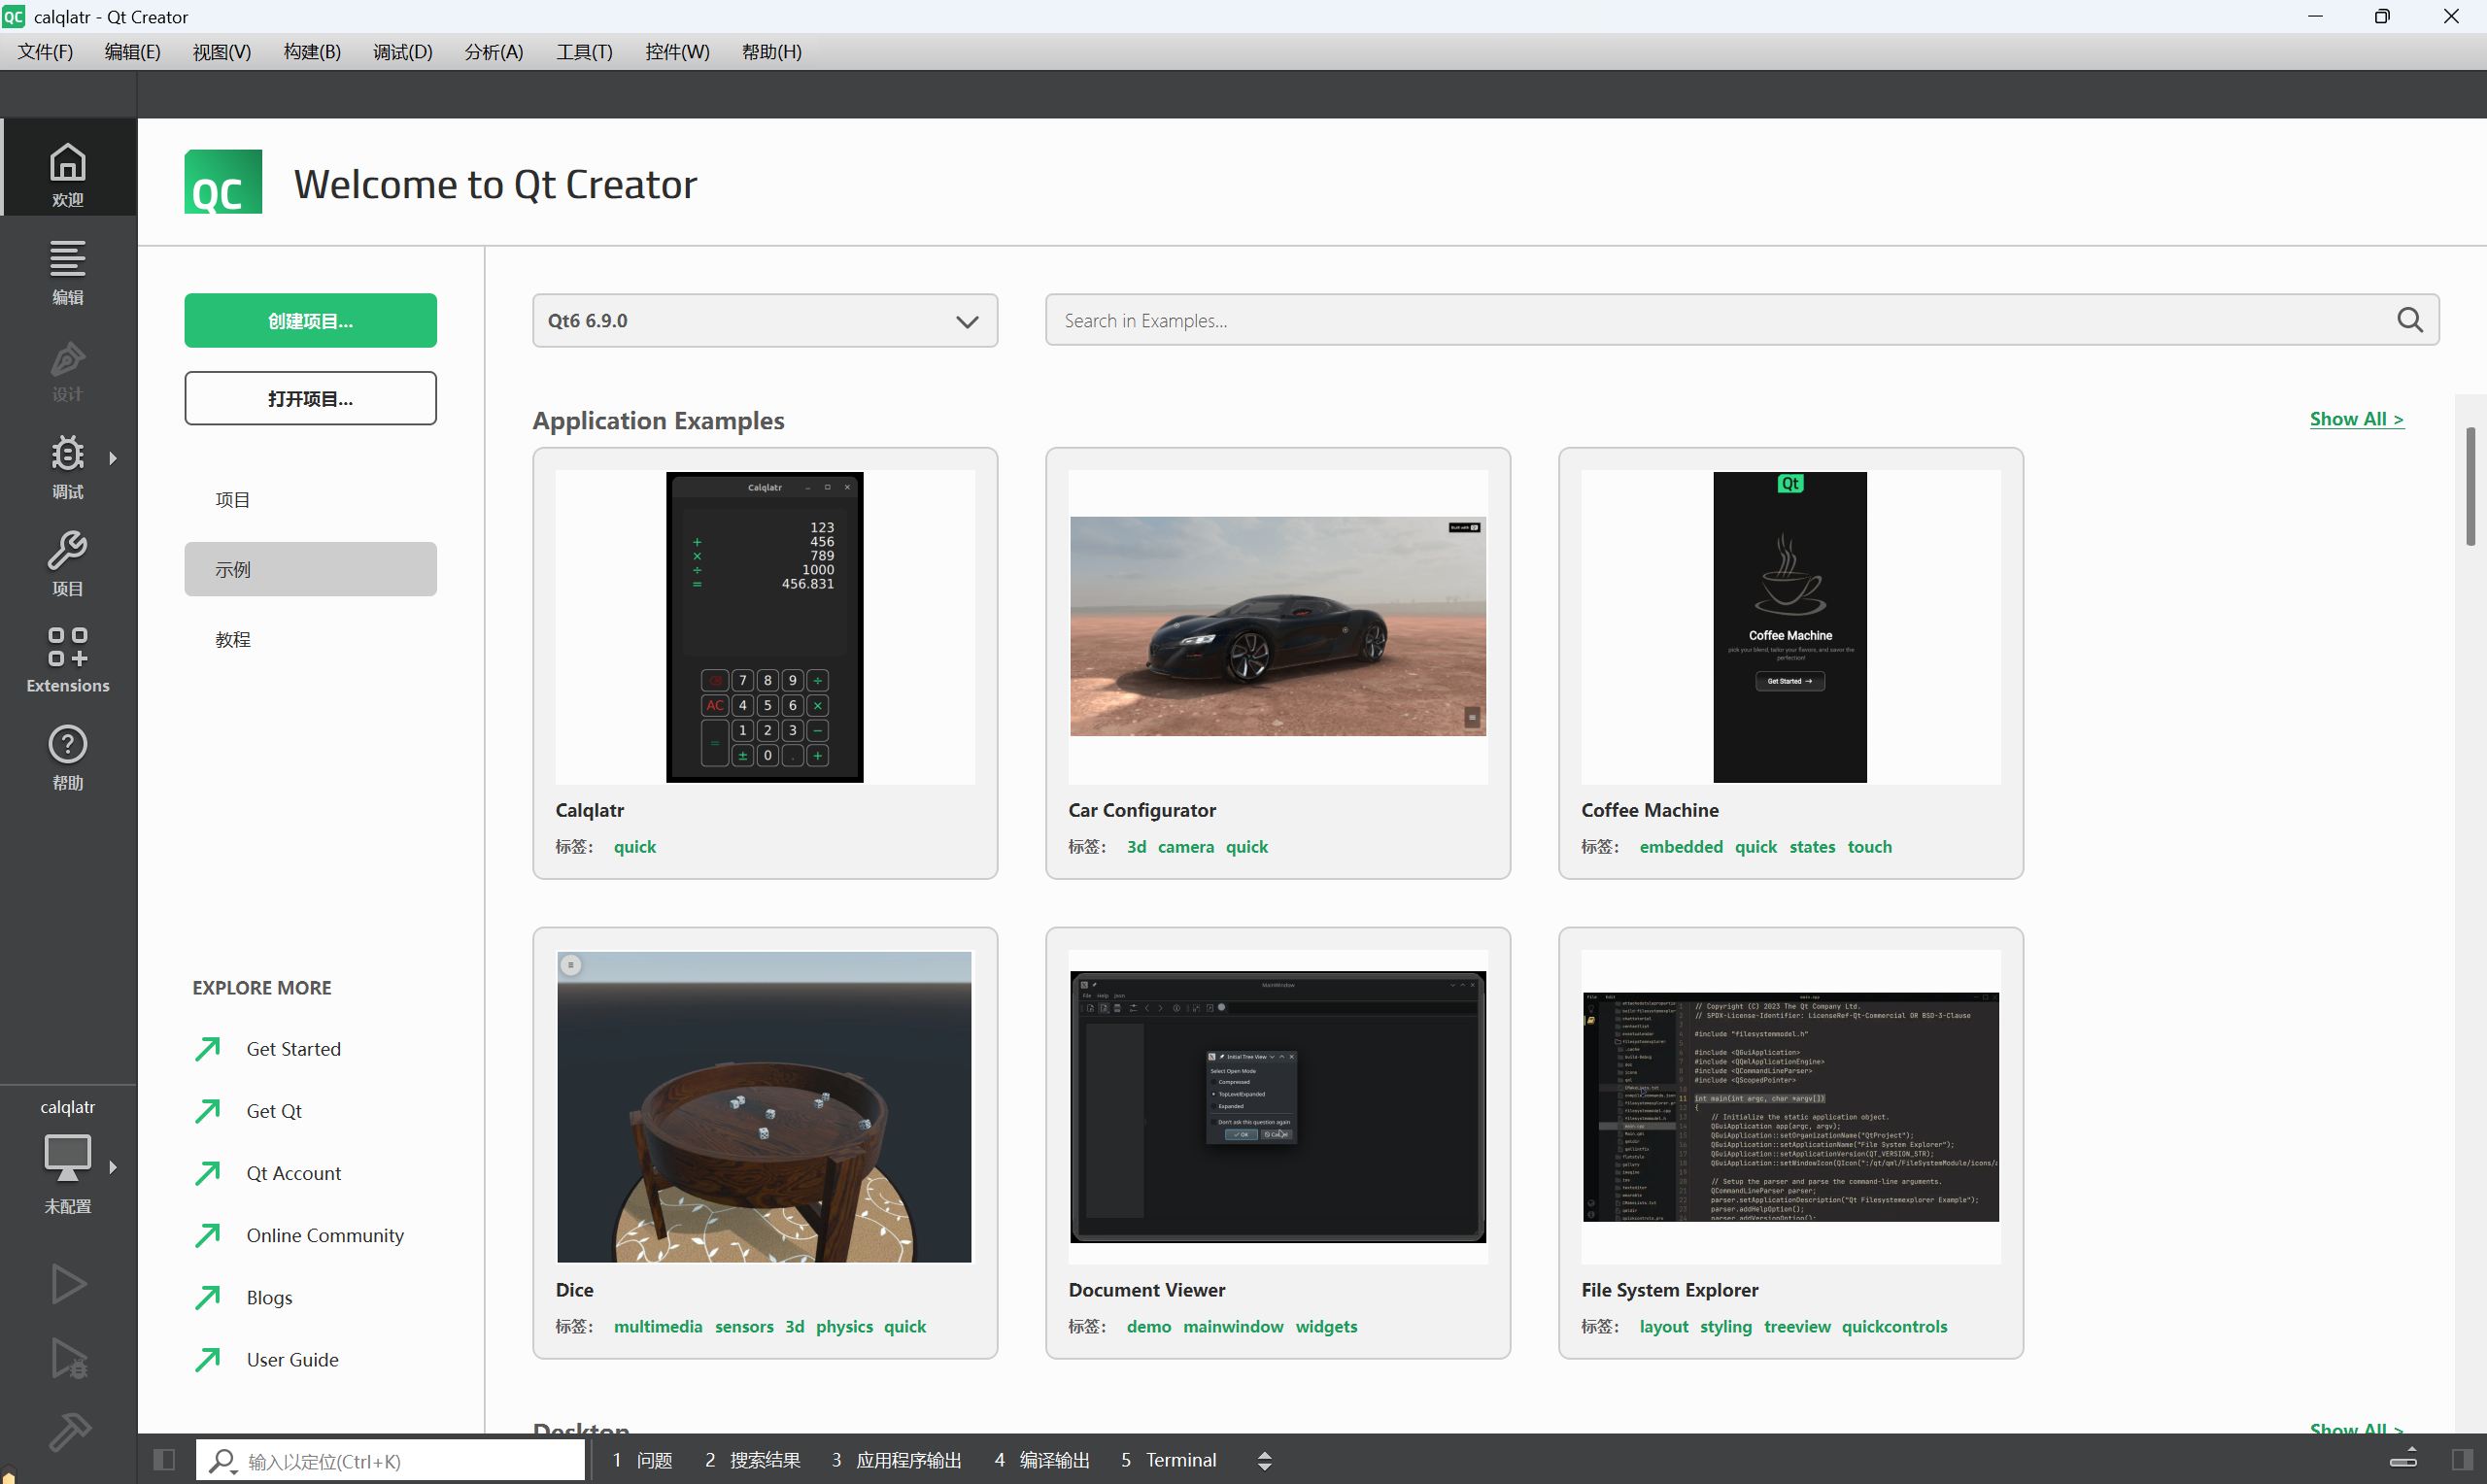The image size is (2487, 1484).
Task: Select the 项目 tab in welcome panel
Action: pyautogui.click(x=310, y=499)
